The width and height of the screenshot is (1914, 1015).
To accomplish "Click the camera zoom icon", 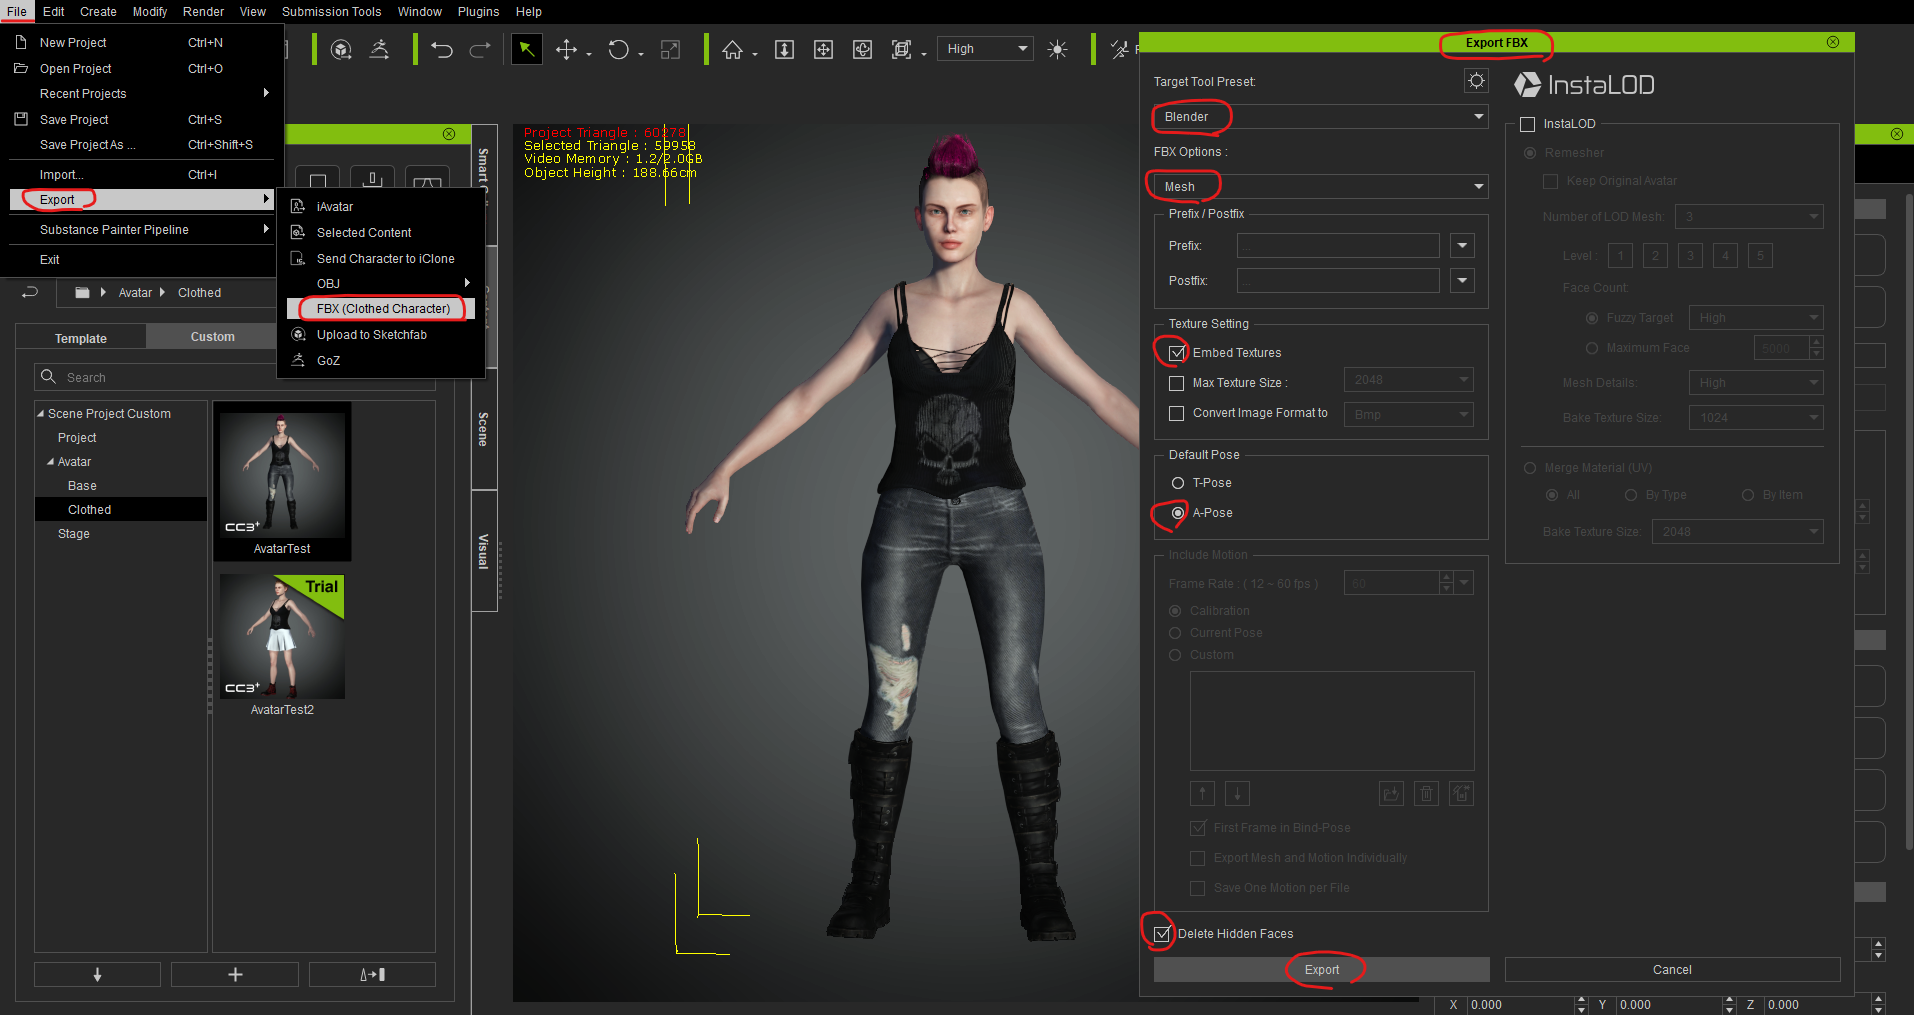I will click(785, 49).
